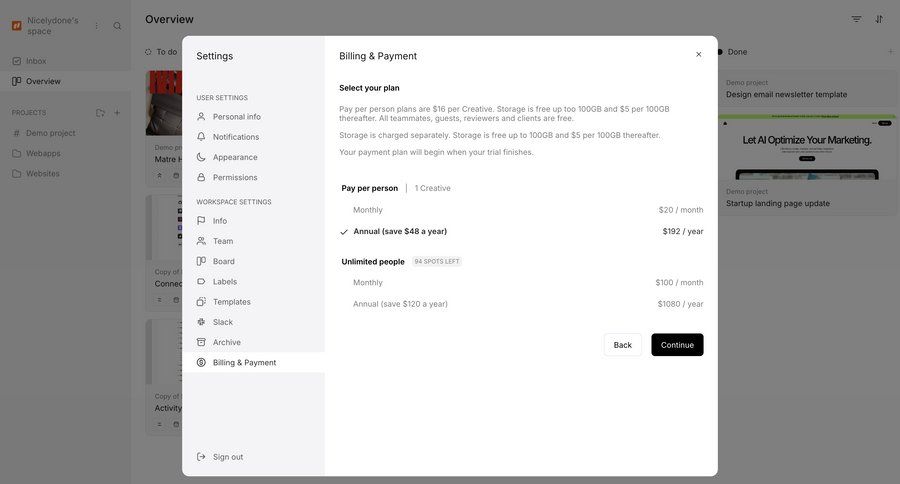Viewport: 900px width, 484px height.
Task: Open the Startup landing page thumbnail
Action: tap(807, 150)
